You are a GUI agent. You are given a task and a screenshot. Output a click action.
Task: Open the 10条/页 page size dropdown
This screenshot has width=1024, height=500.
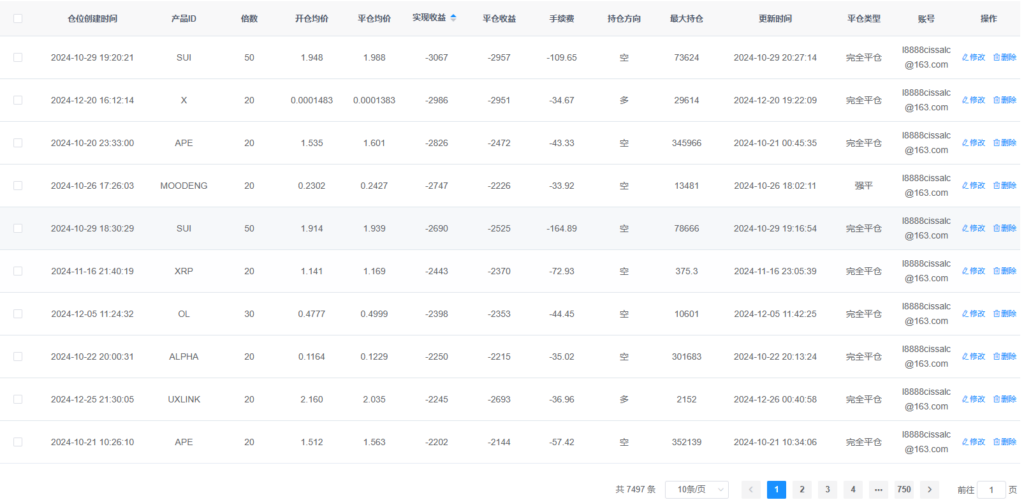pos(696,489)
